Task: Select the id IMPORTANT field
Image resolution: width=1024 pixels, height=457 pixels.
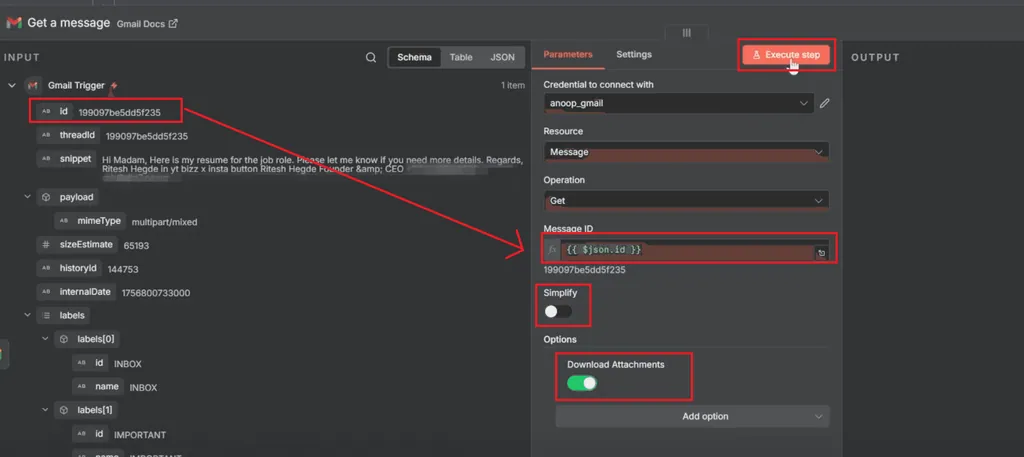Action: tap(91, 434)
